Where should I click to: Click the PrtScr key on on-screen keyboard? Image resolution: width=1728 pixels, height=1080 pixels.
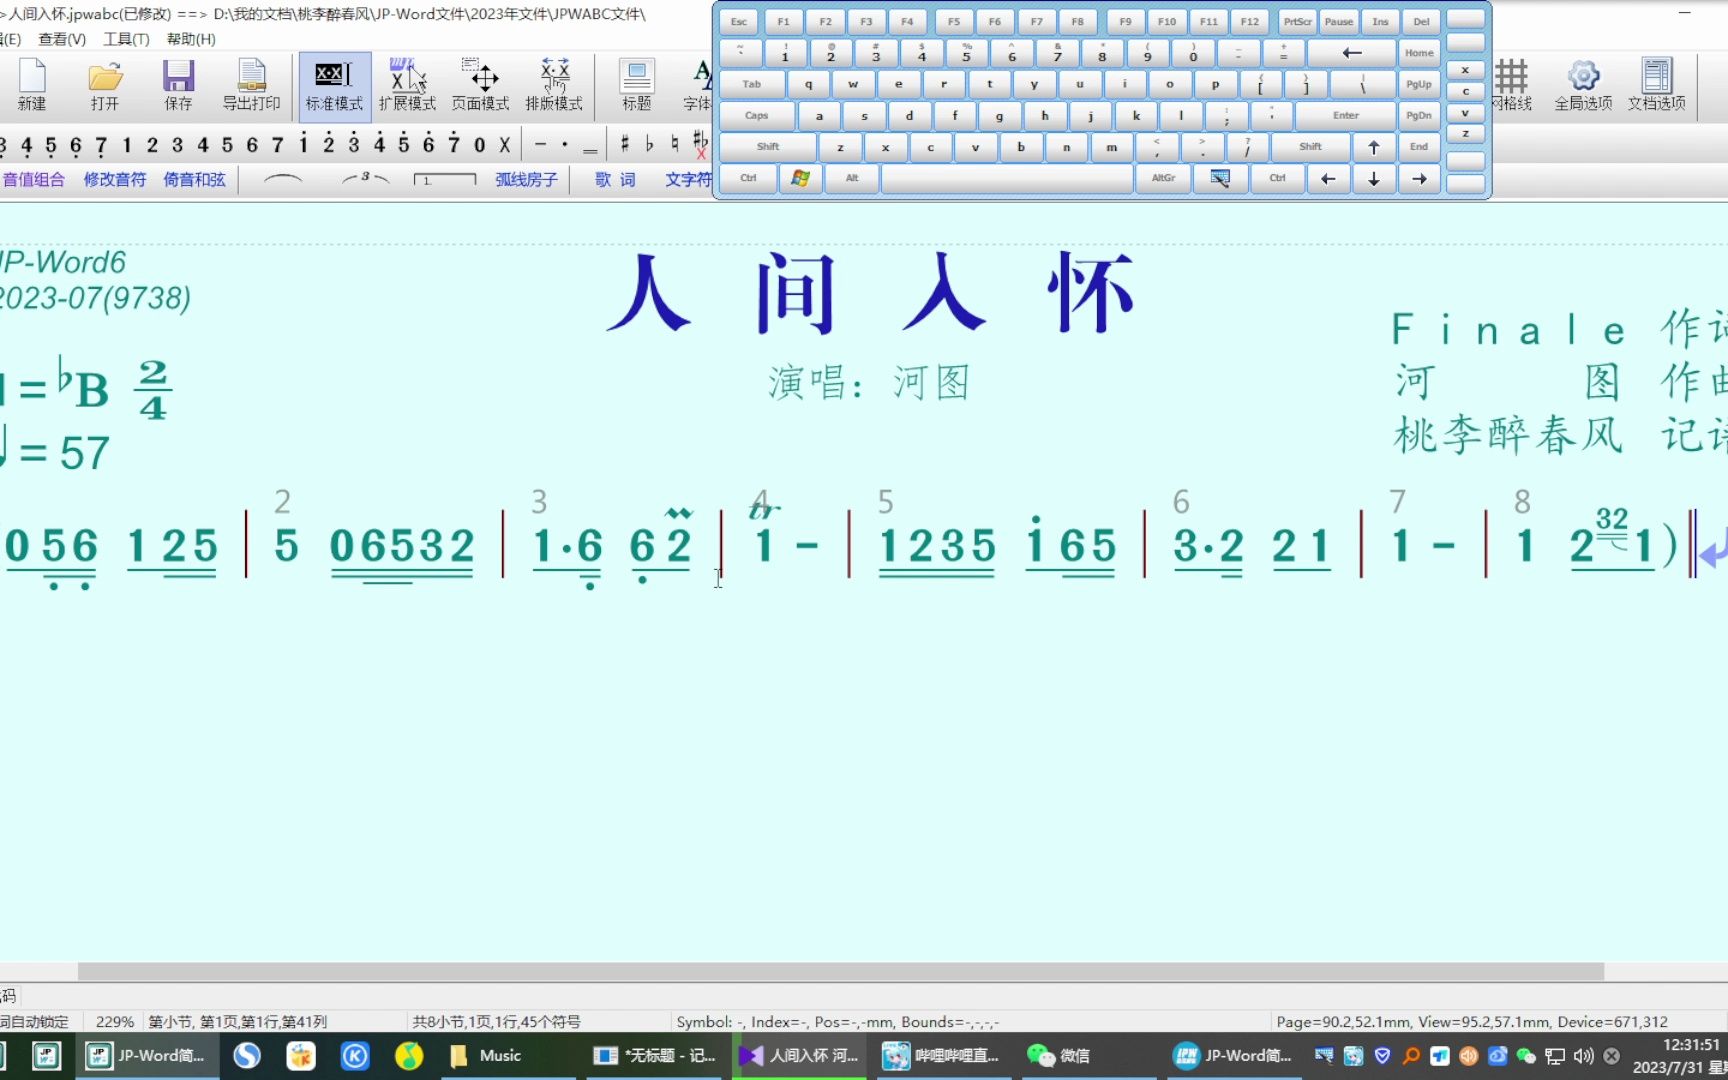pos(1297,21)
